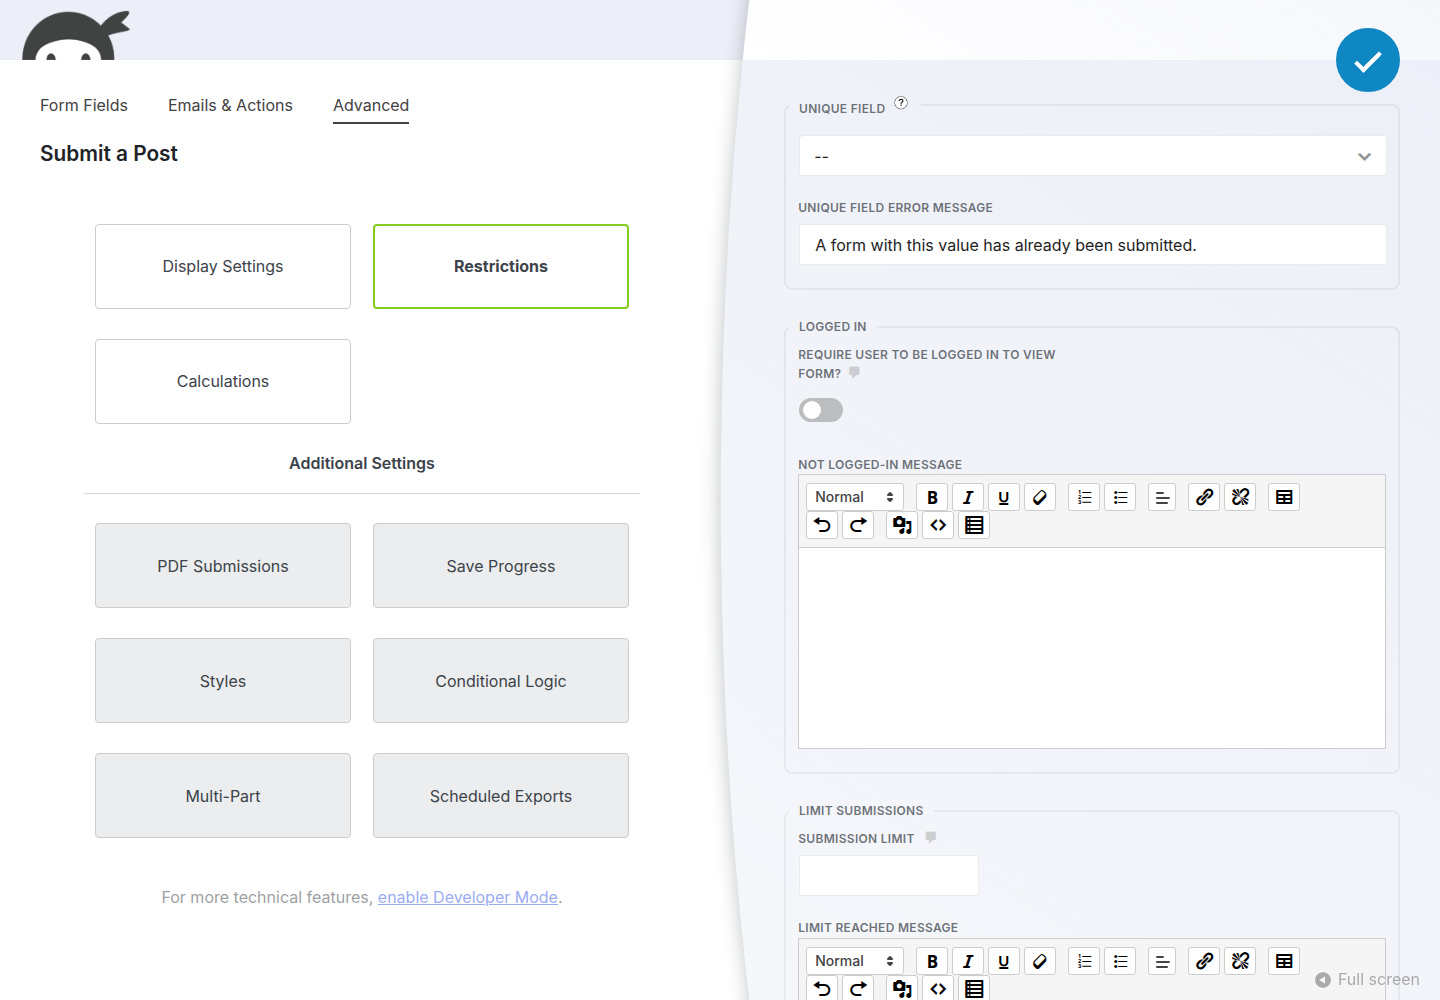Open Multi-Part add-on
The width and height of the screenshot is (1440, 1000).
coord(223,796)
